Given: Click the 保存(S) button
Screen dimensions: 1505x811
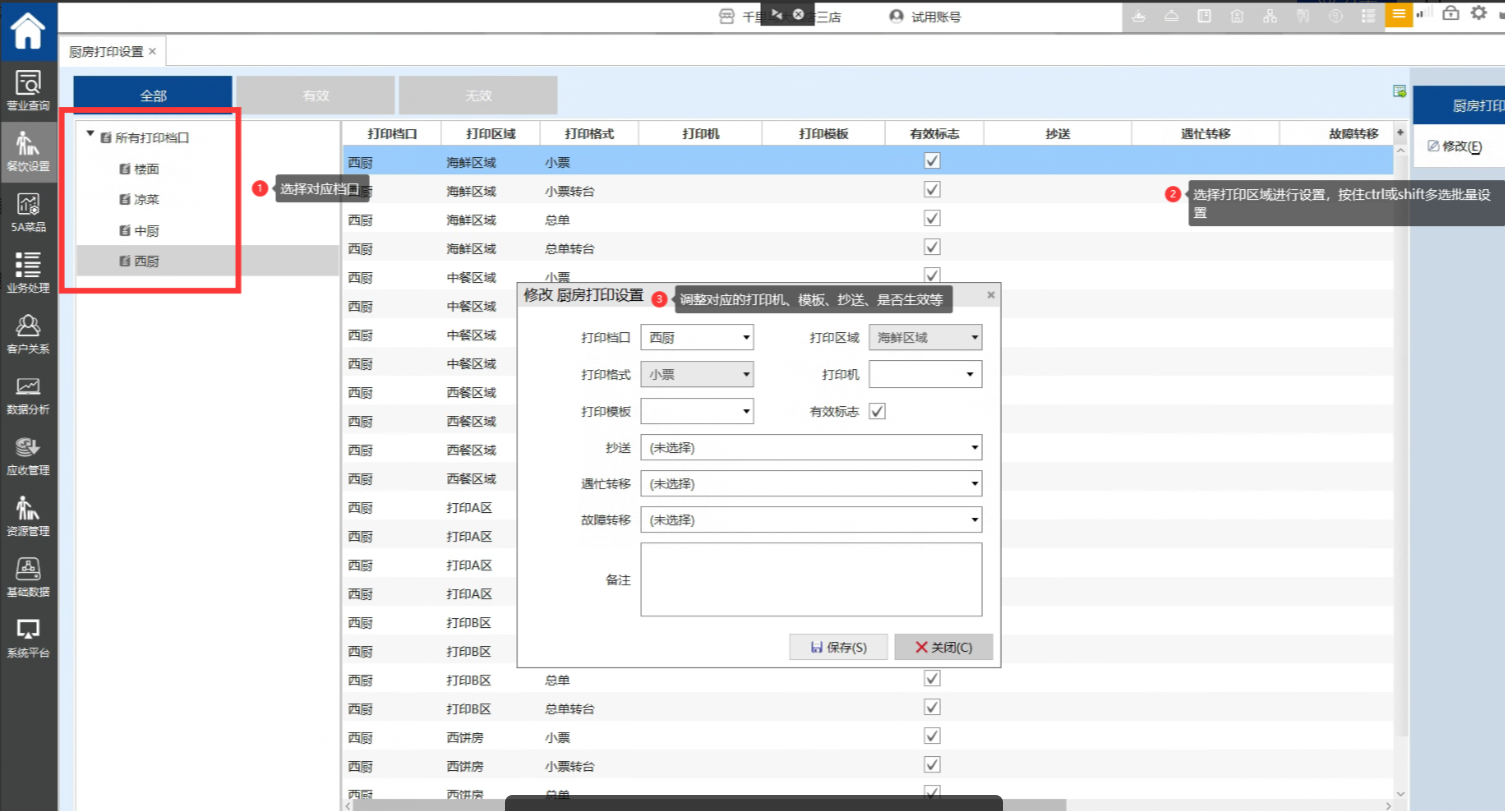Looking at the screenshot, I should coord(838,647).
